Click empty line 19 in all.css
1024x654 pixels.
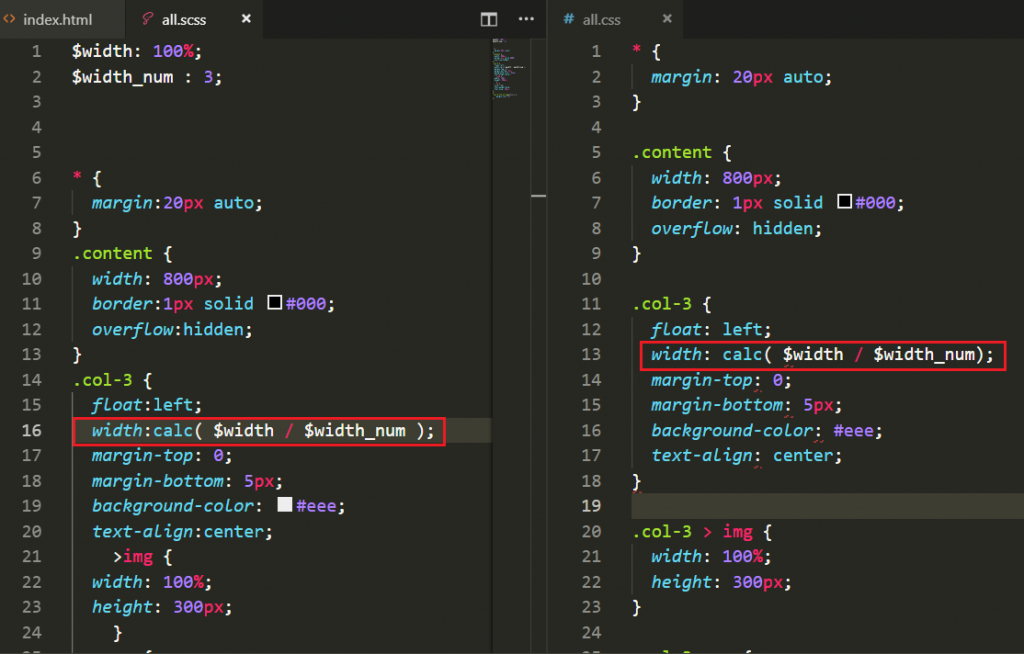(x=827, y=506)
